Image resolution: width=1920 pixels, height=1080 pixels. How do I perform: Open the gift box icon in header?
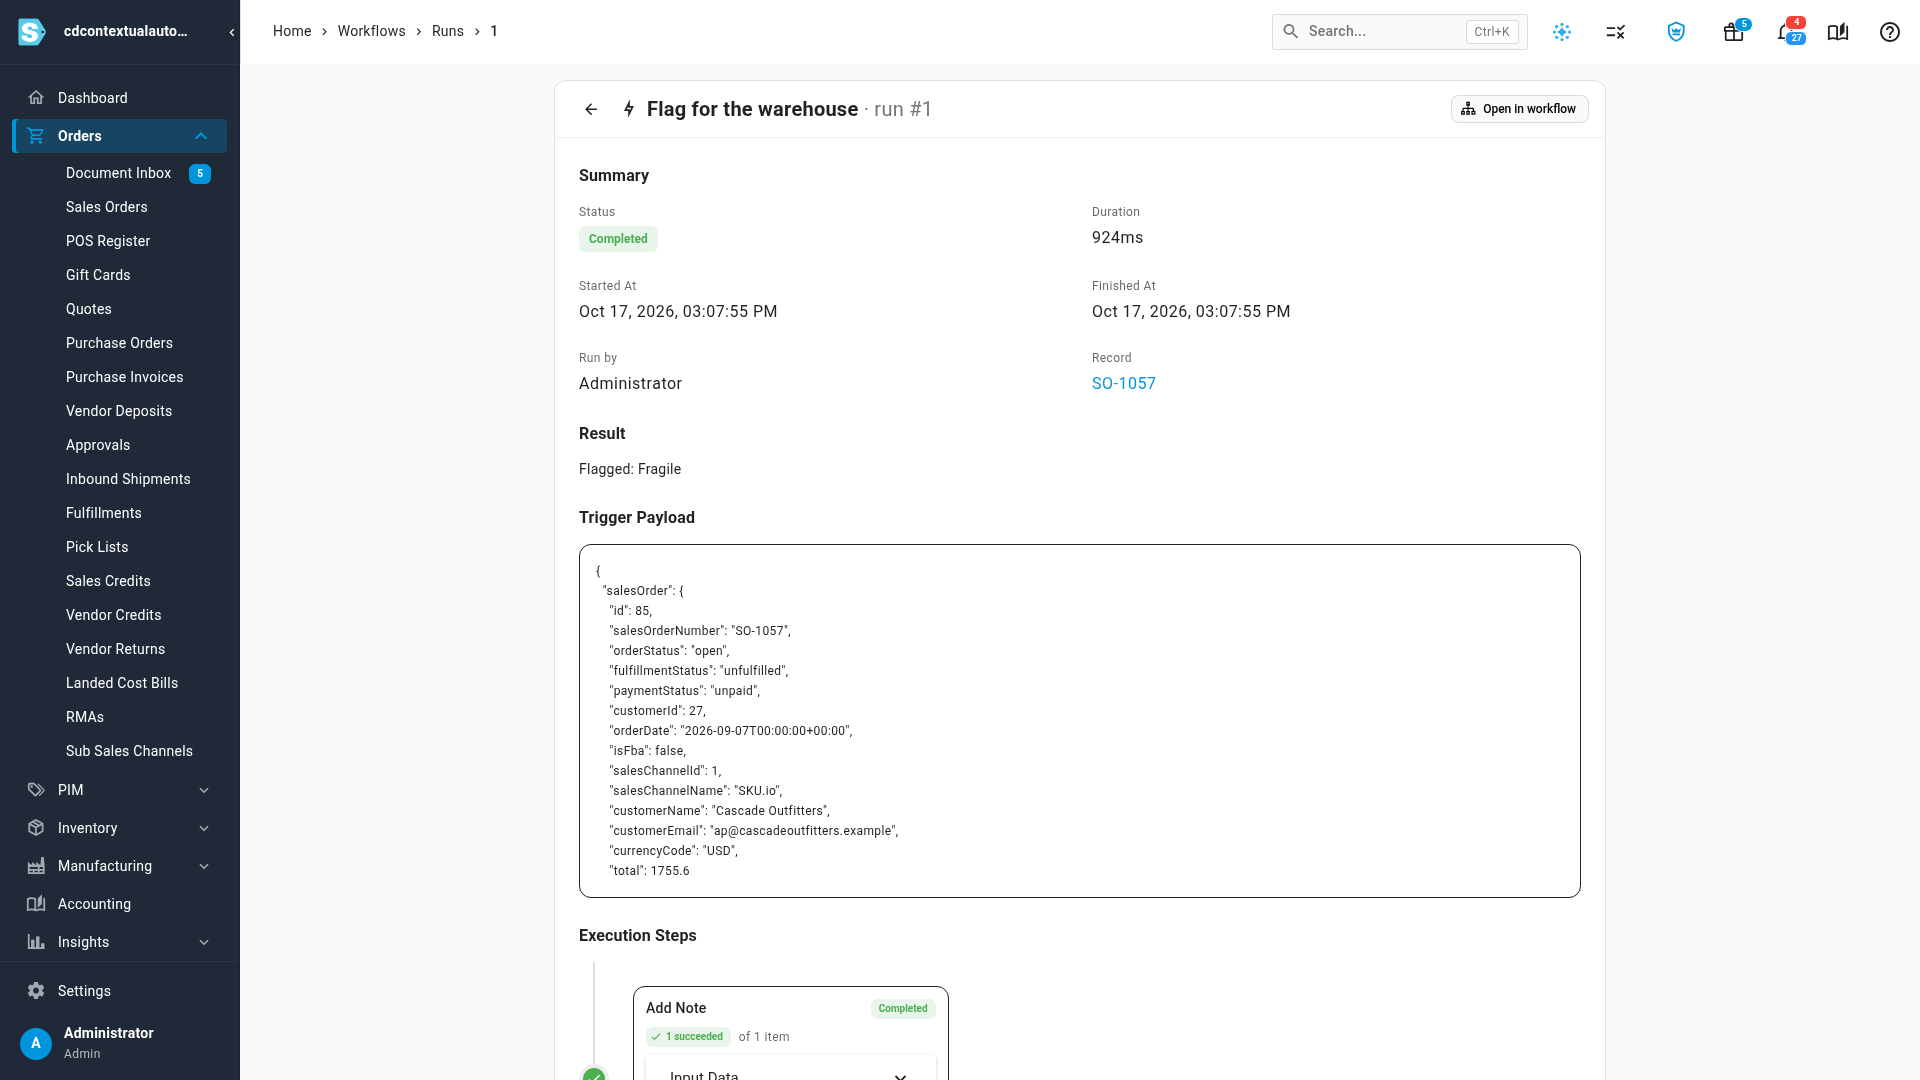coord(1733,32)
